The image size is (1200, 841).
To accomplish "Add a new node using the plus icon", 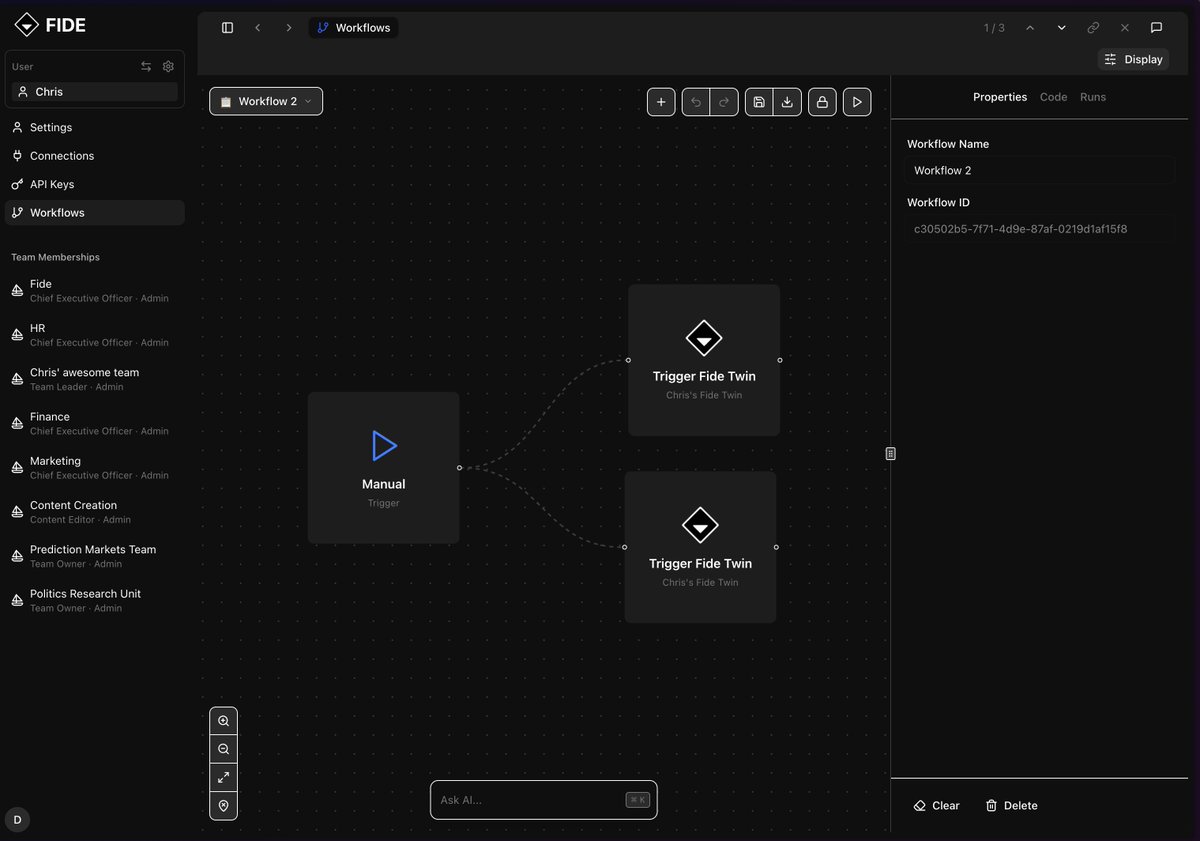I will 661,101.
